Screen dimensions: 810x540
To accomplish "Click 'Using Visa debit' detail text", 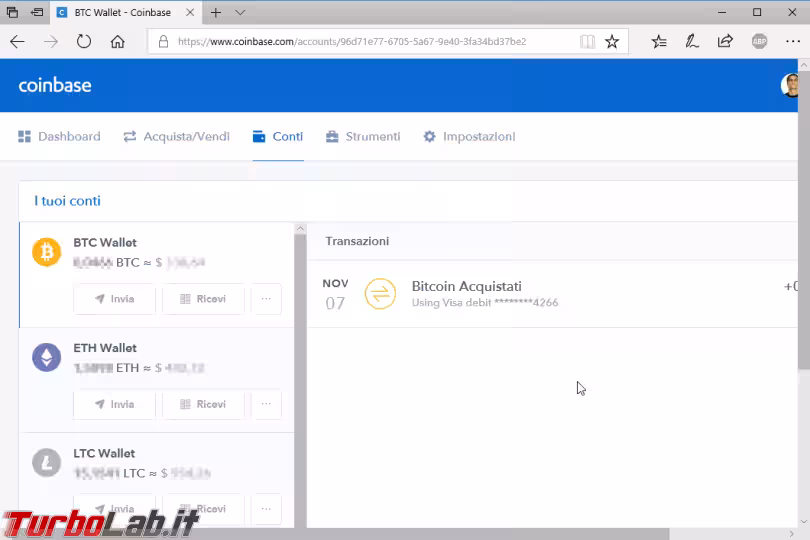I will click(x=485, y=303).
